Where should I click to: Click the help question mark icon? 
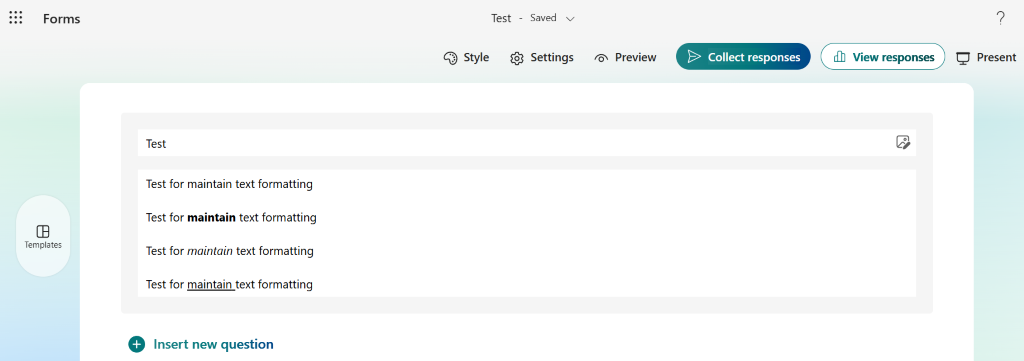point(1000,18)
